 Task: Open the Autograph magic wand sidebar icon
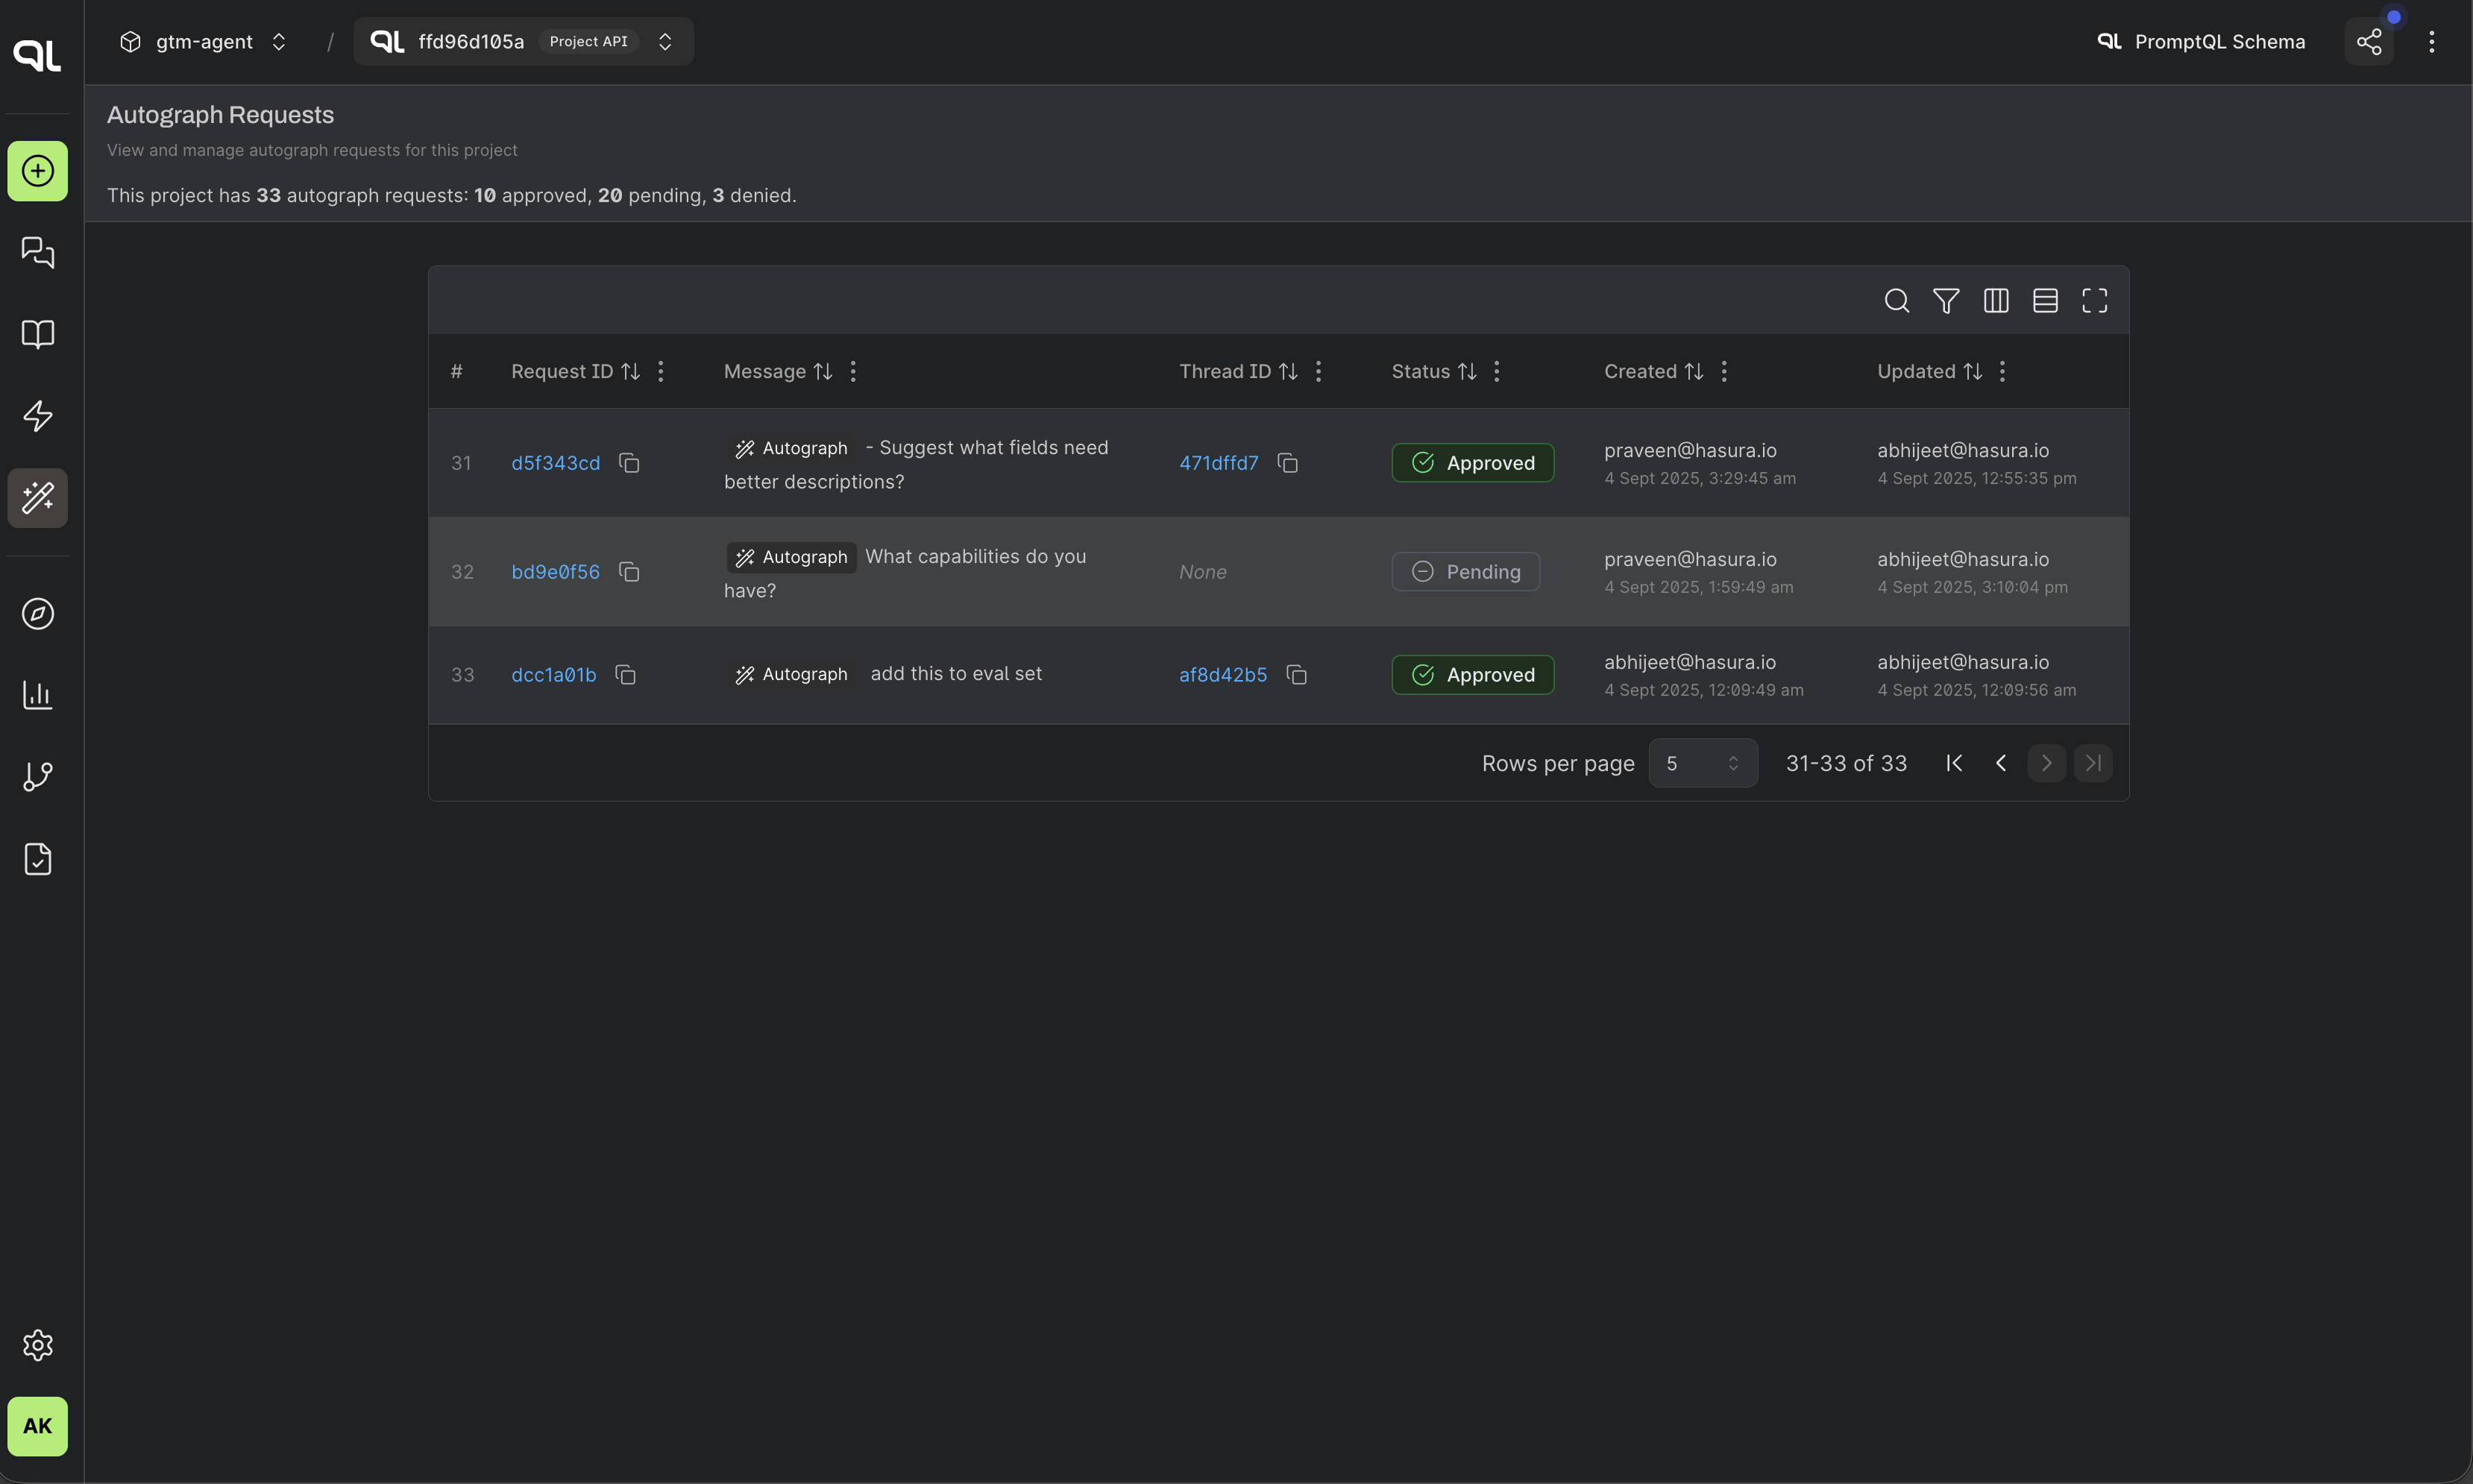(x=38, y=498)
